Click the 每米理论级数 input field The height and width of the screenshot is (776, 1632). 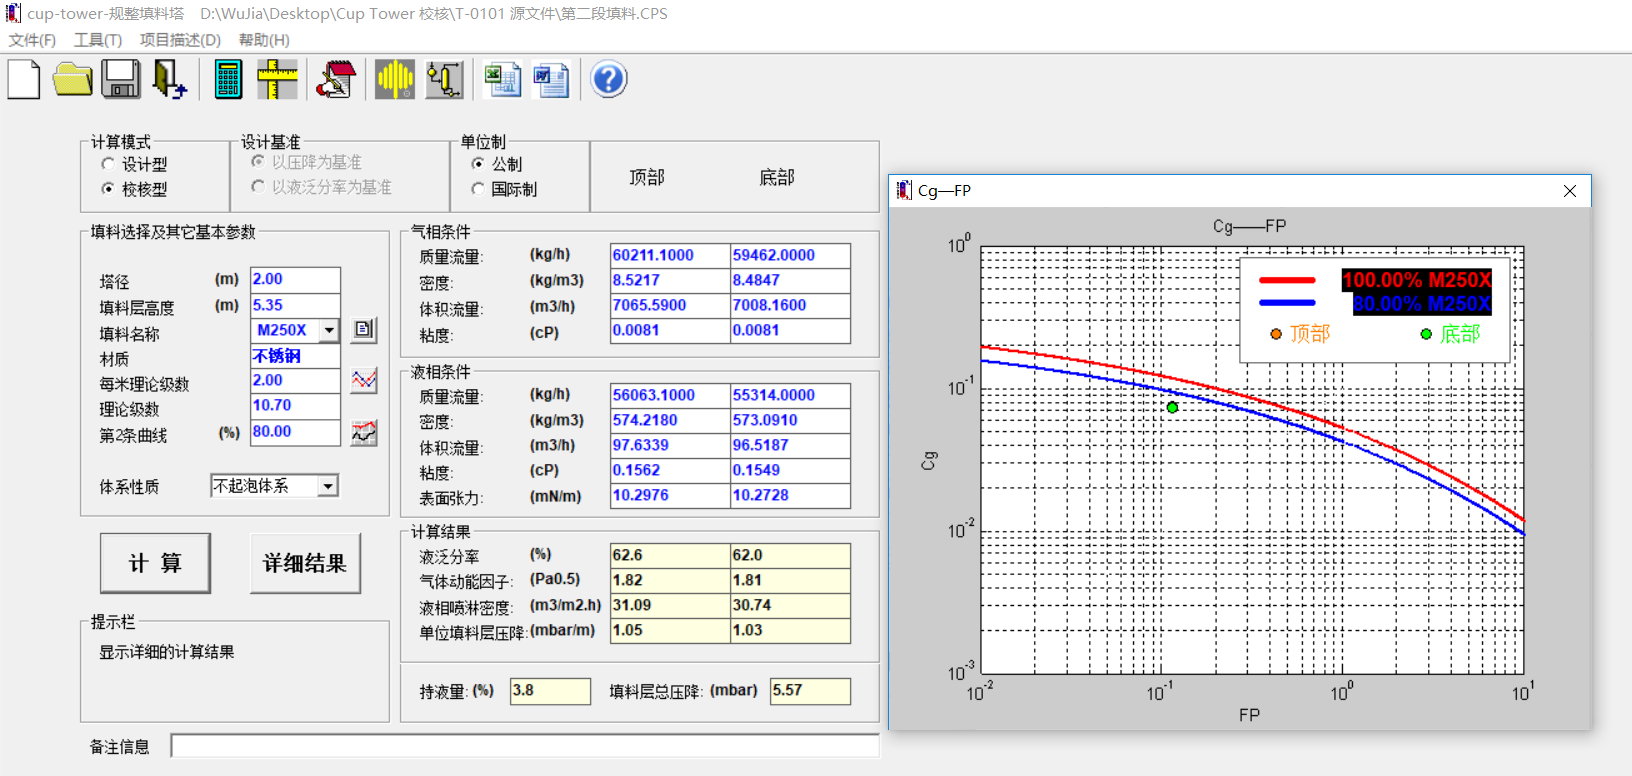coord(295,381)
